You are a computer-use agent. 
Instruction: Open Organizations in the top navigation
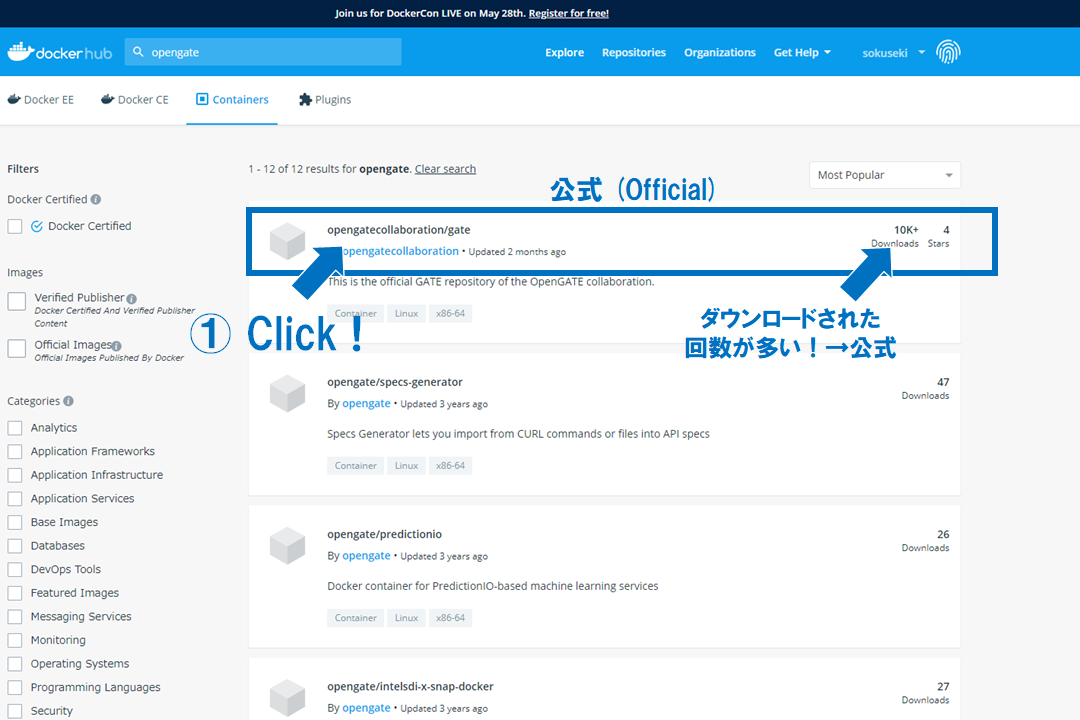coord(720,52)
